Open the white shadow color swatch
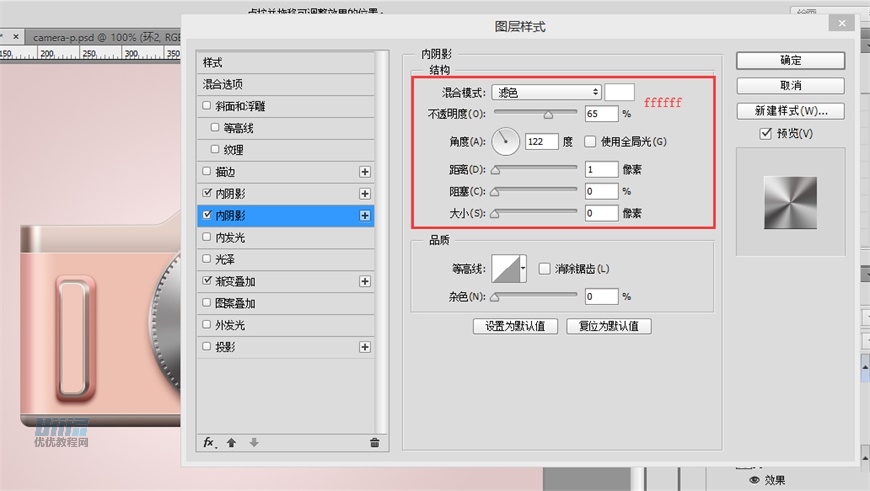Image resolution: width=870 pixels, height=491 pixels. coord(619,92)
